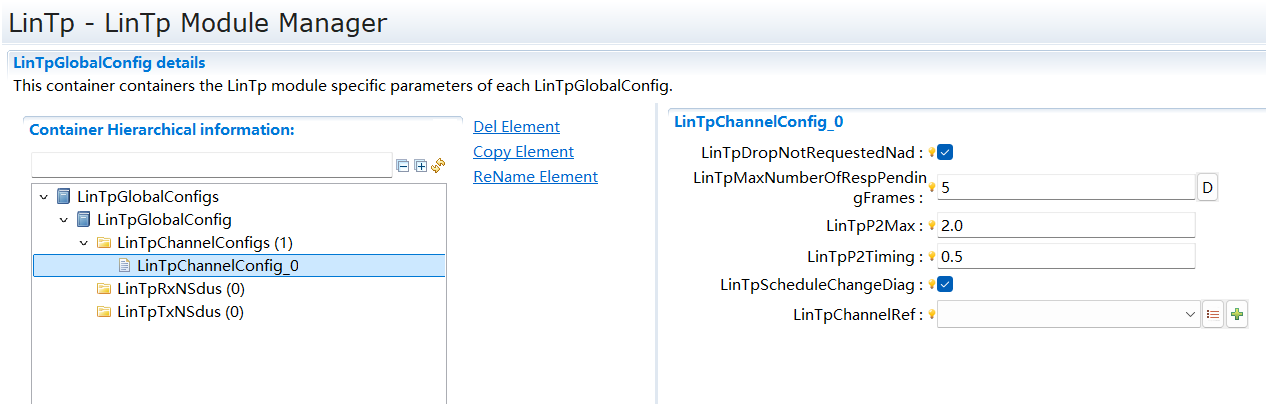
Task: Collapse the LinTpChannelConfigs folder
Action: click(x=84, y=243)
